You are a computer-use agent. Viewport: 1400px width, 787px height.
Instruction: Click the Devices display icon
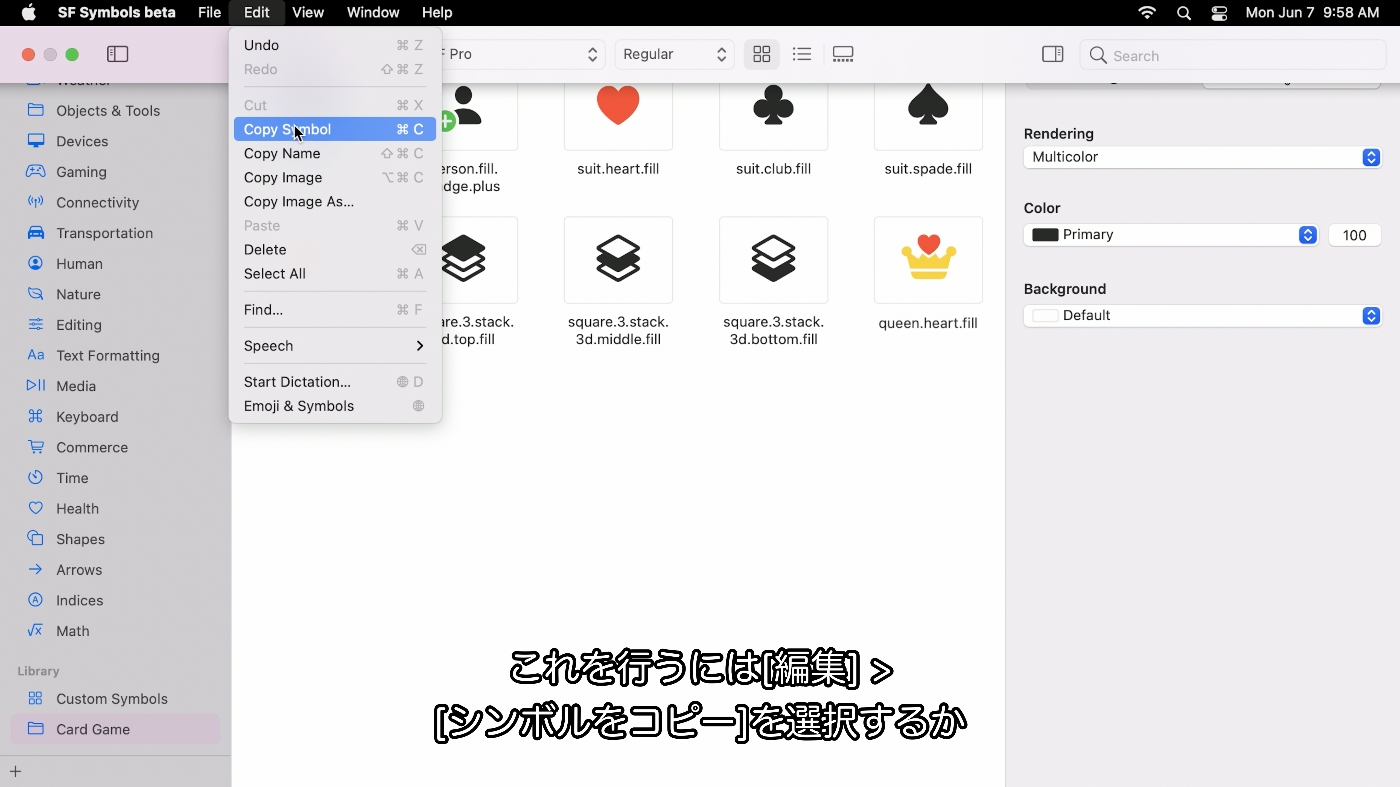36,141
